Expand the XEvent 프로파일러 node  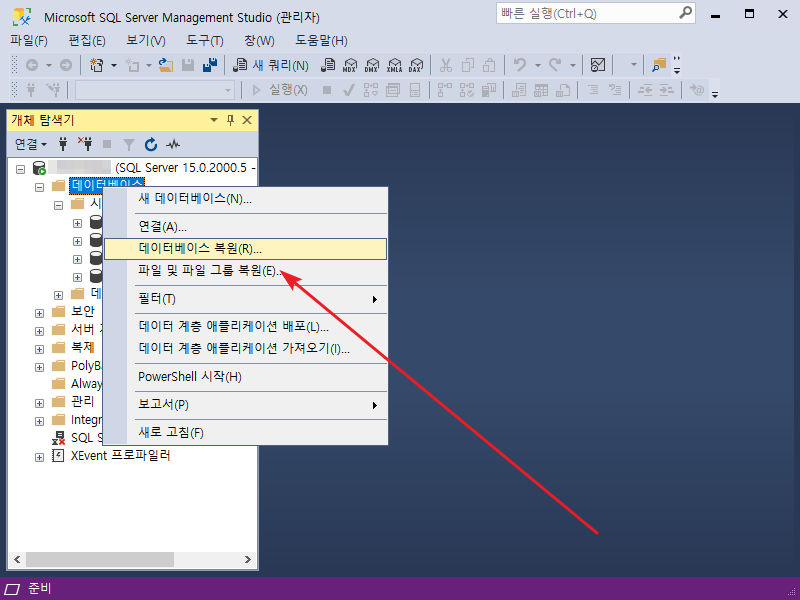tap(39, 457)
